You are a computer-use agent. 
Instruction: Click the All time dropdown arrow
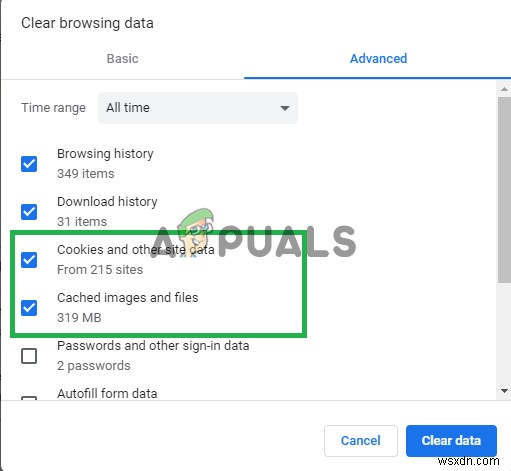click(x=285, y=108)
